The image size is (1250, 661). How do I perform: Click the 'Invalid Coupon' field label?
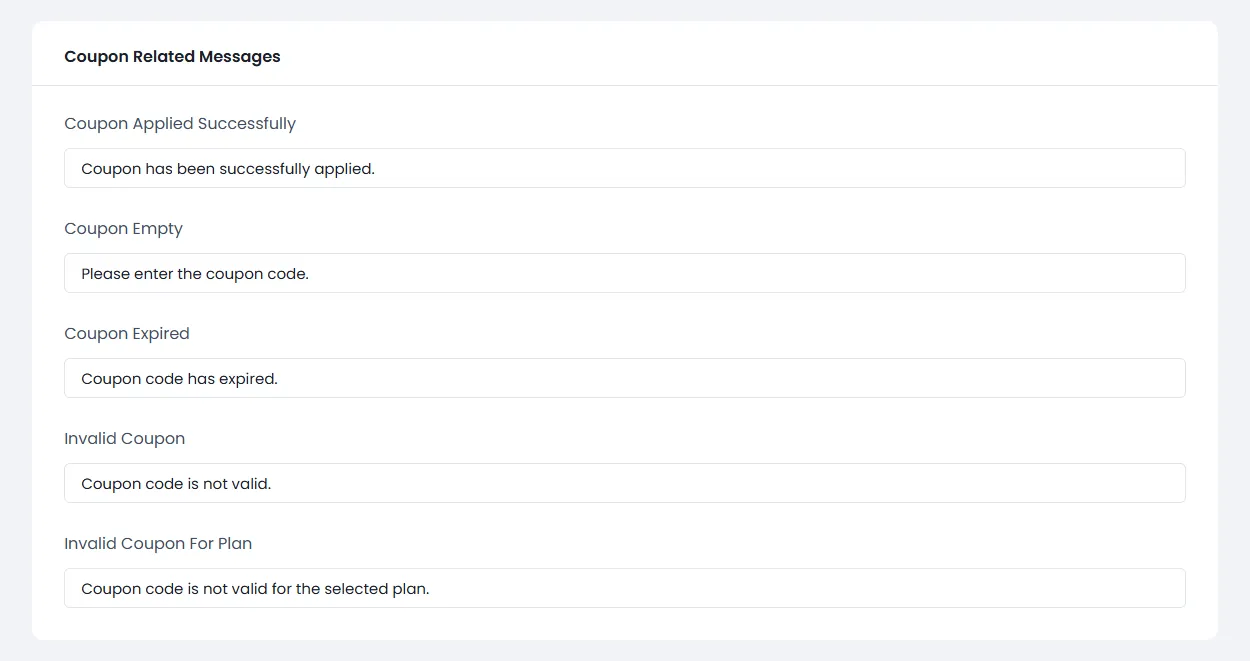[x=124, y=439]
